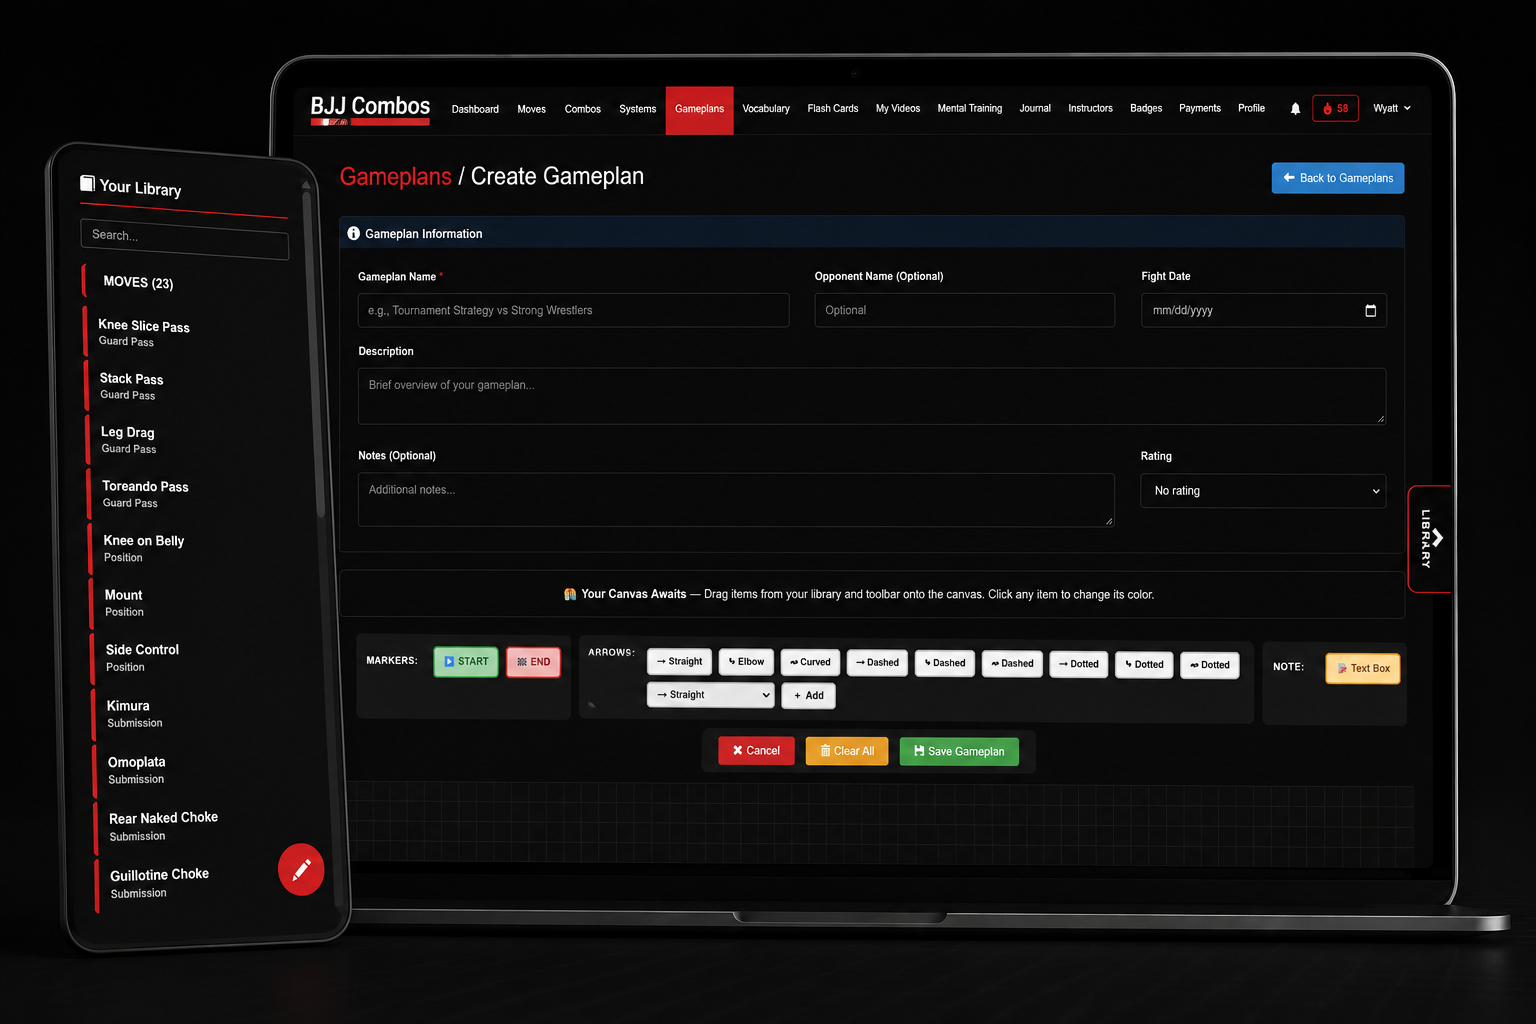This screenshot has width=1536, height=1024.
Task: Open the Straight arrow type dropdown
Action: coord(710,695)
